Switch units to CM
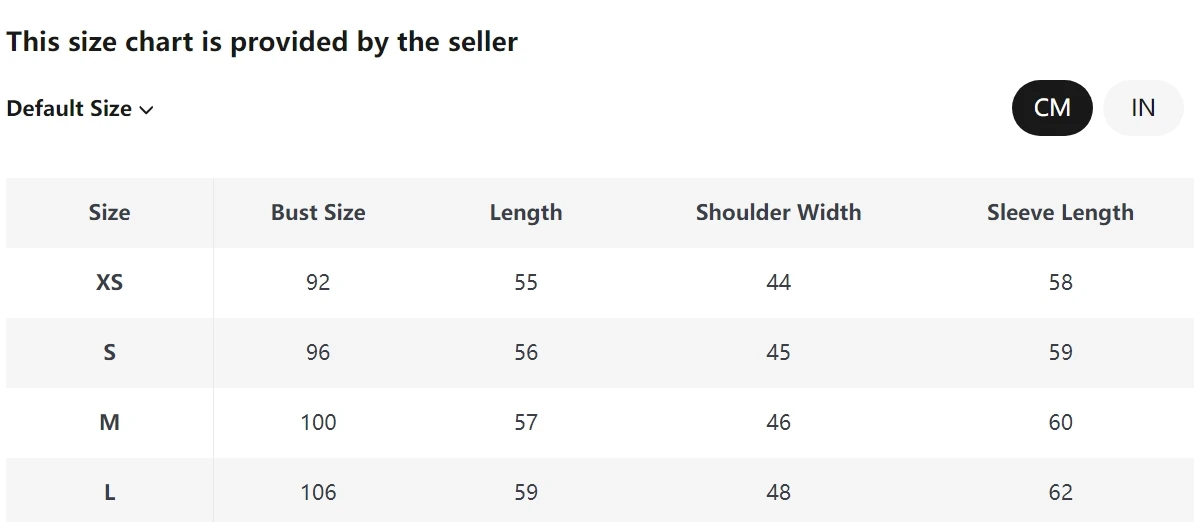This screenshot has height=522, width=1194. click(1052, 108)
